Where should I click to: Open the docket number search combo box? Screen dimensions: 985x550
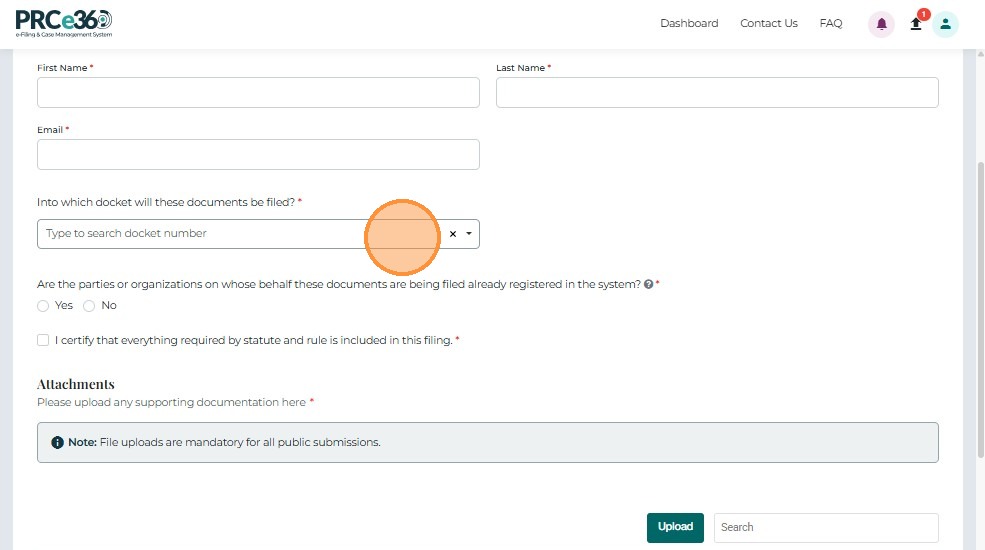click(200, 234)
